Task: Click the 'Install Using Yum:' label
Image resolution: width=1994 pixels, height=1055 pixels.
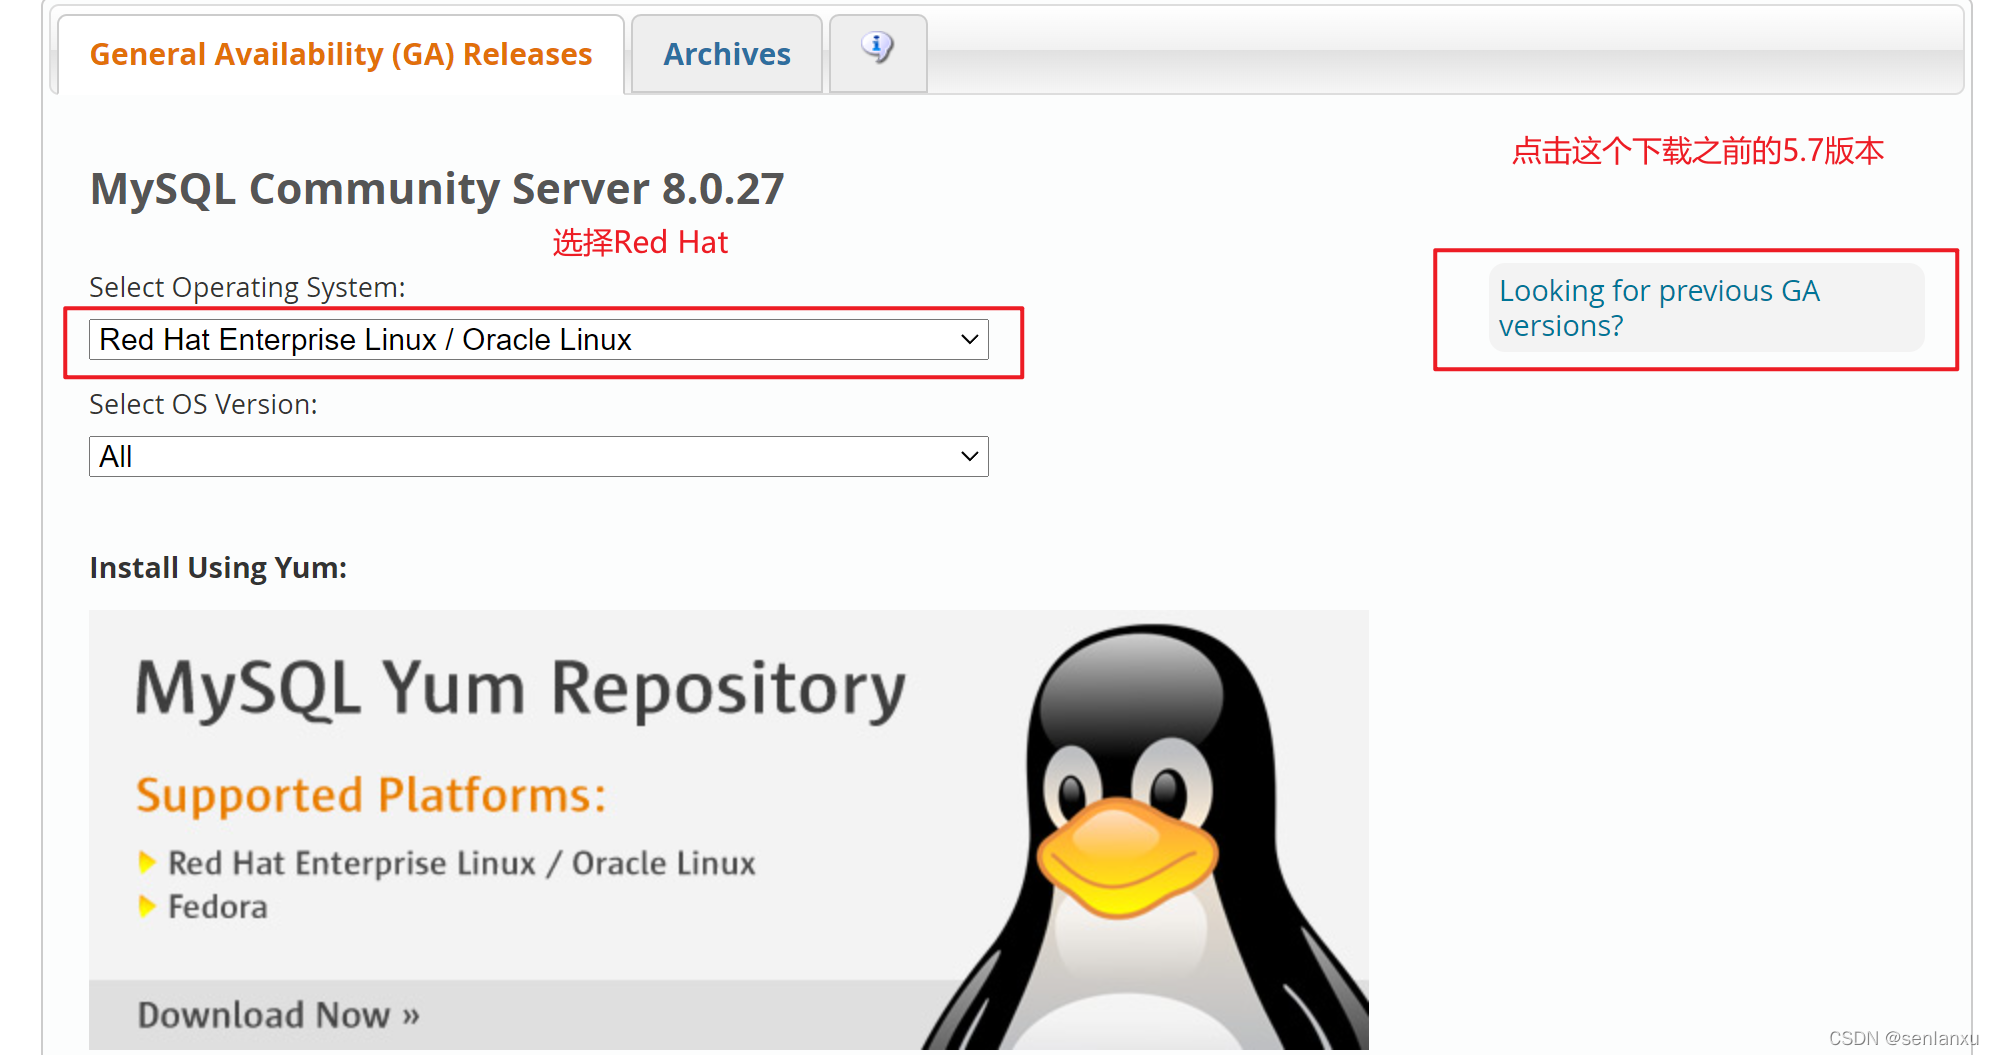Action: click(218, 568)
